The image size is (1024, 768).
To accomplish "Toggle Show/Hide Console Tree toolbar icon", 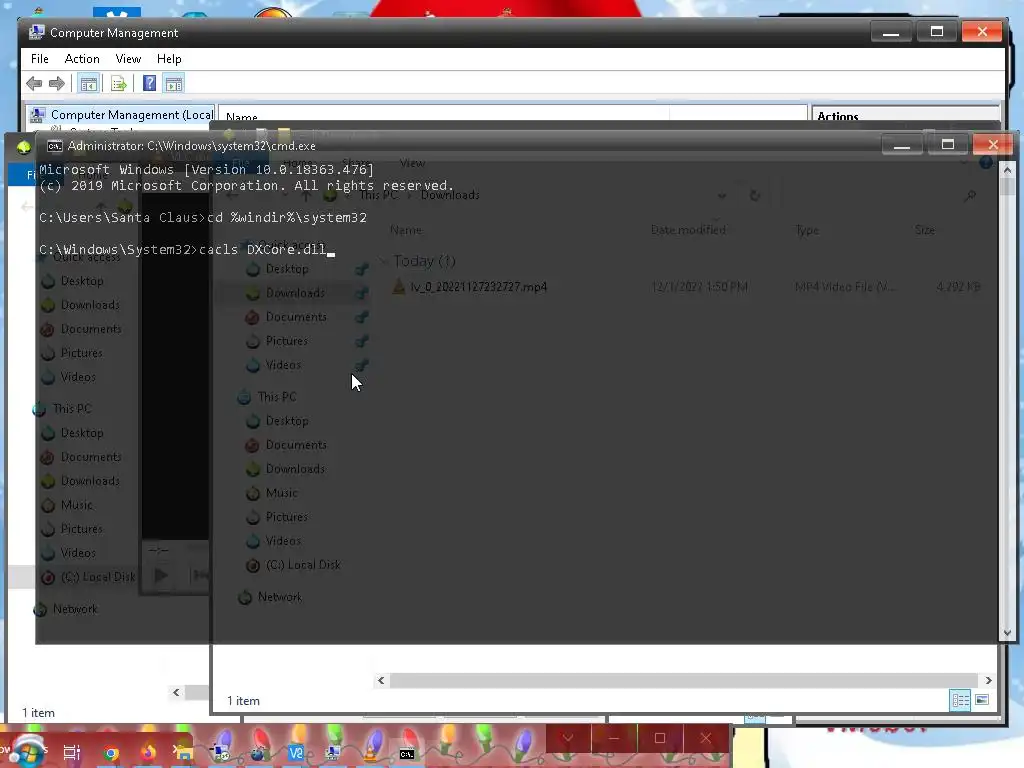I will tap(89, 84).
